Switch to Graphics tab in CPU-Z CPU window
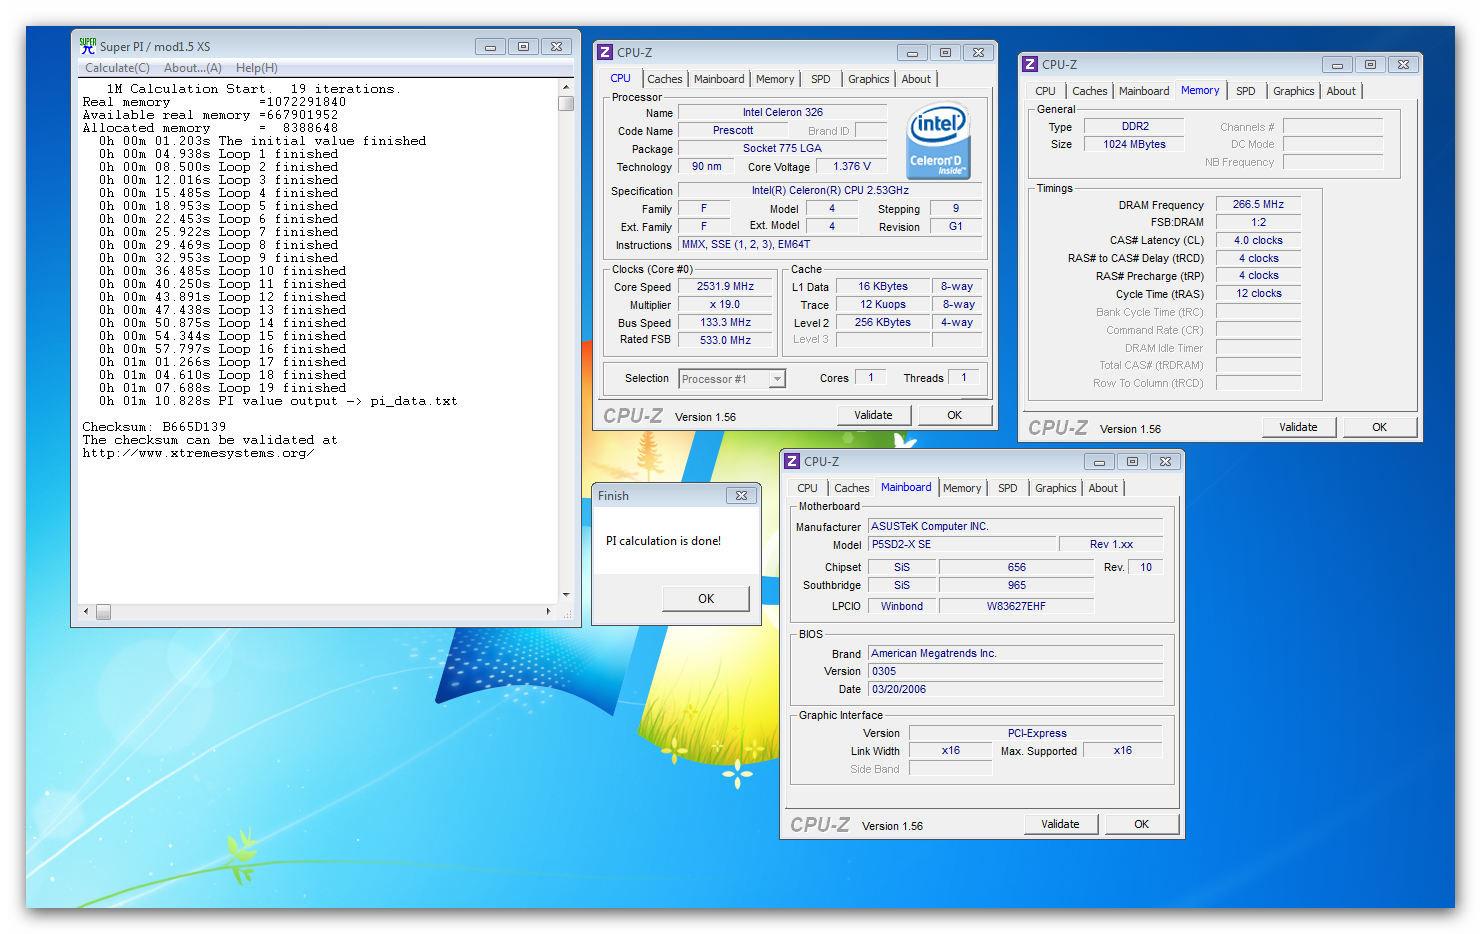This screenshot has width=1481, height=934. (868, 79)
